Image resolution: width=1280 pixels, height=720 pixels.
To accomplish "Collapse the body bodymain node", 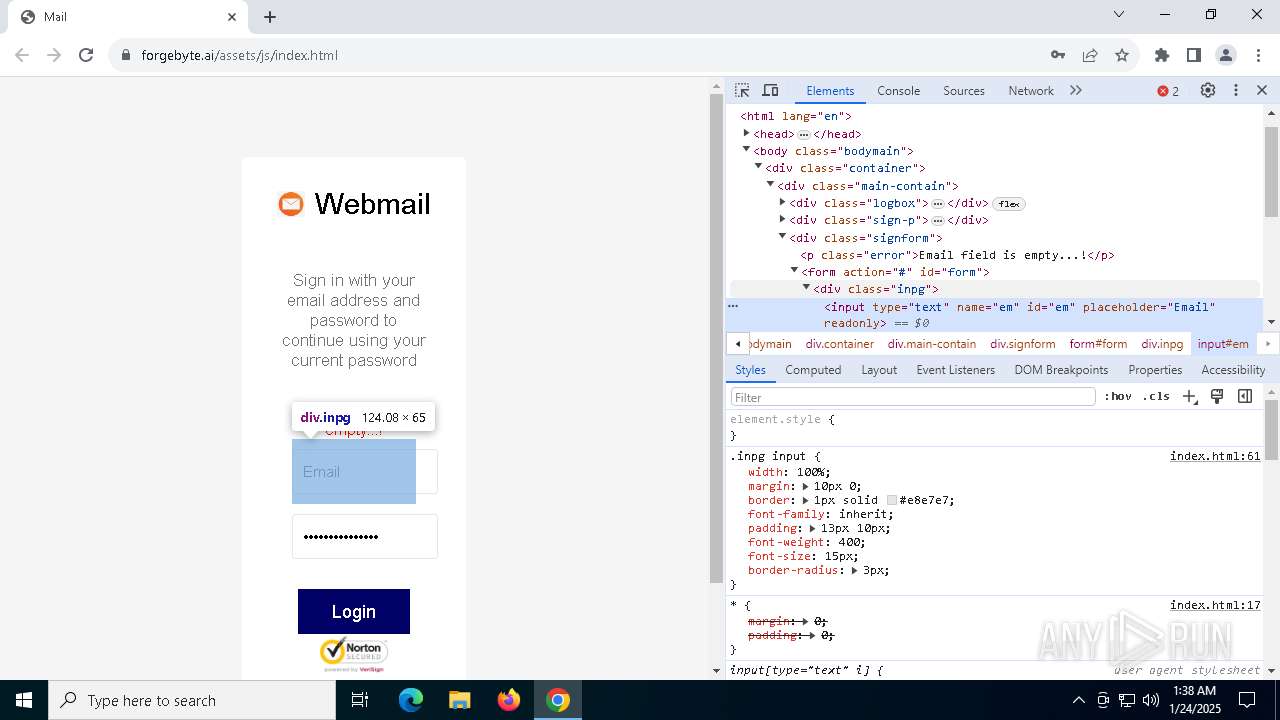I will coord(746,150).
